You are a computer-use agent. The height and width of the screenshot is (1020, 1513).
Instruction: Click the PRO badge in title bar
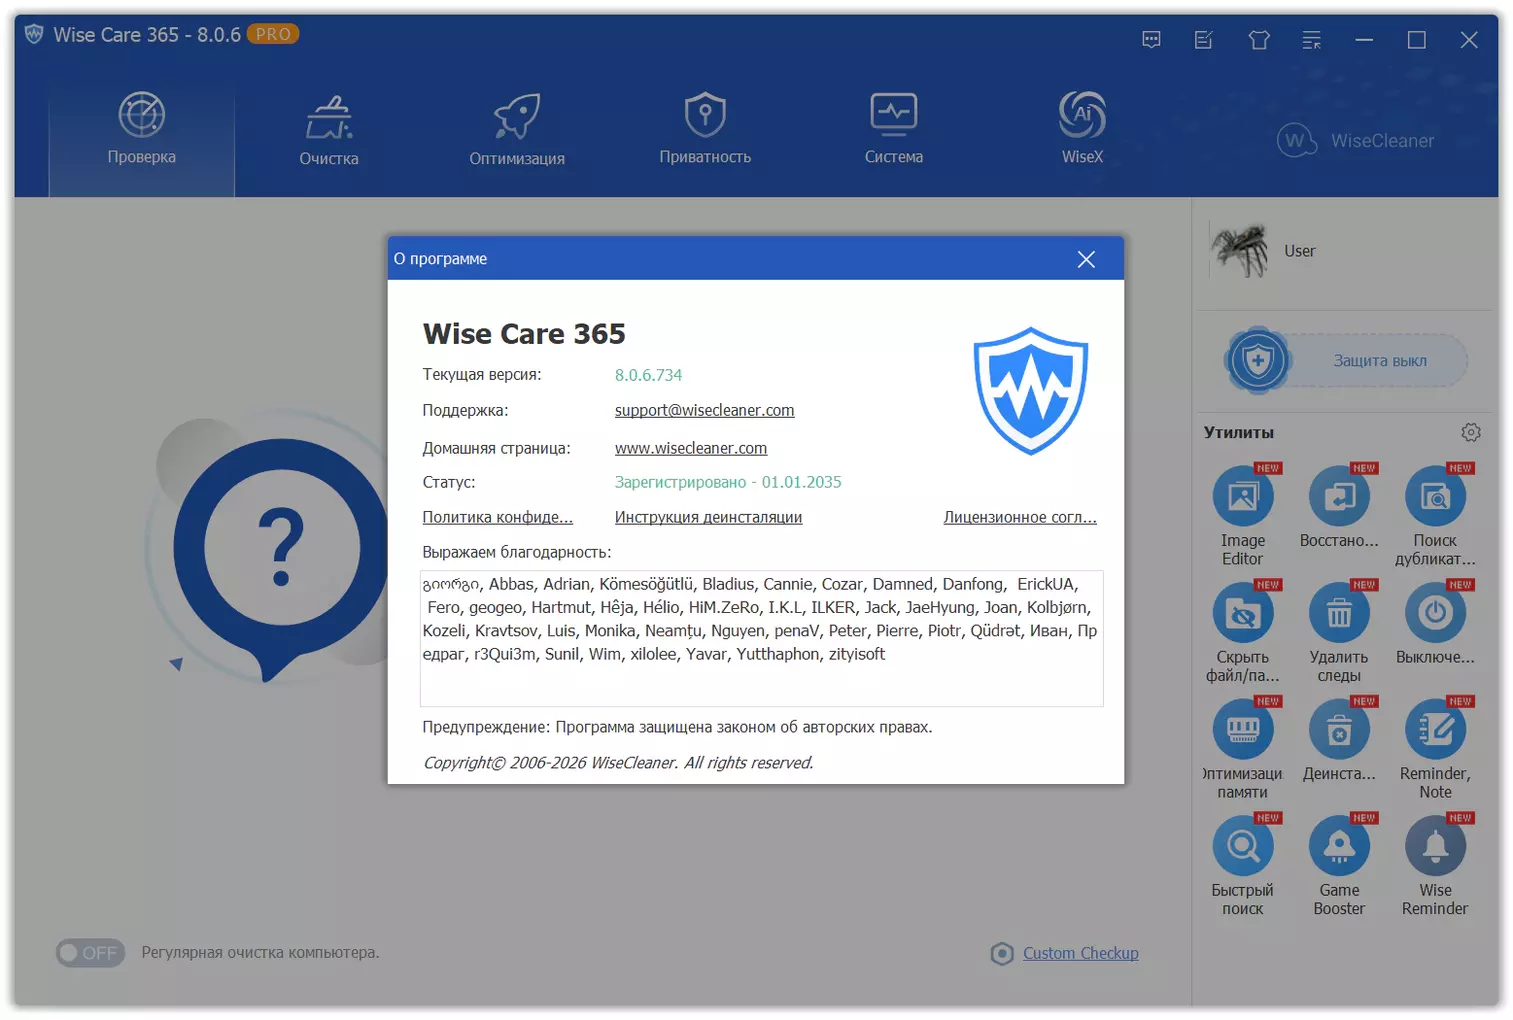273,34
